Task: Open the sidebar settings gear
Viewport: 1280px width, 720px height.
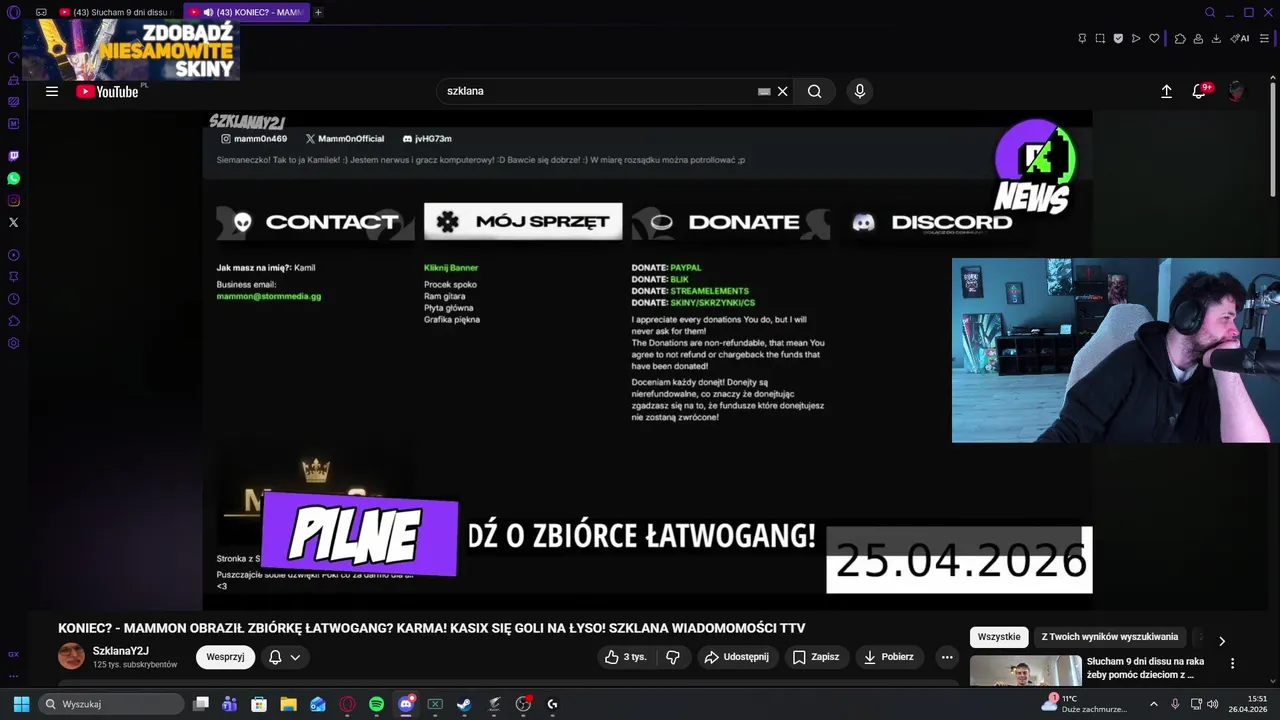Action: pyautogui.click(x=13, y=343)
